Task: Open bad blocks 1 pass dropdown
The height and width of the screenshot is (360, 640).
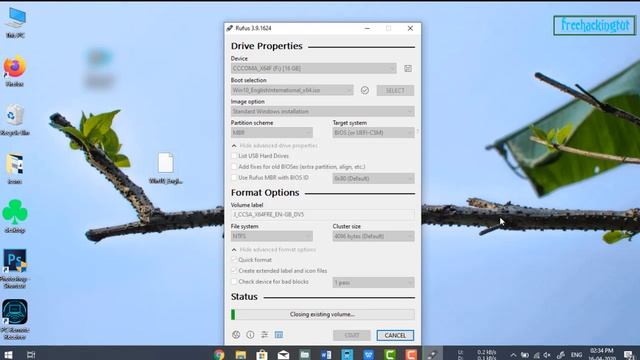Action: pyautogui.click(x=373, y=282)
